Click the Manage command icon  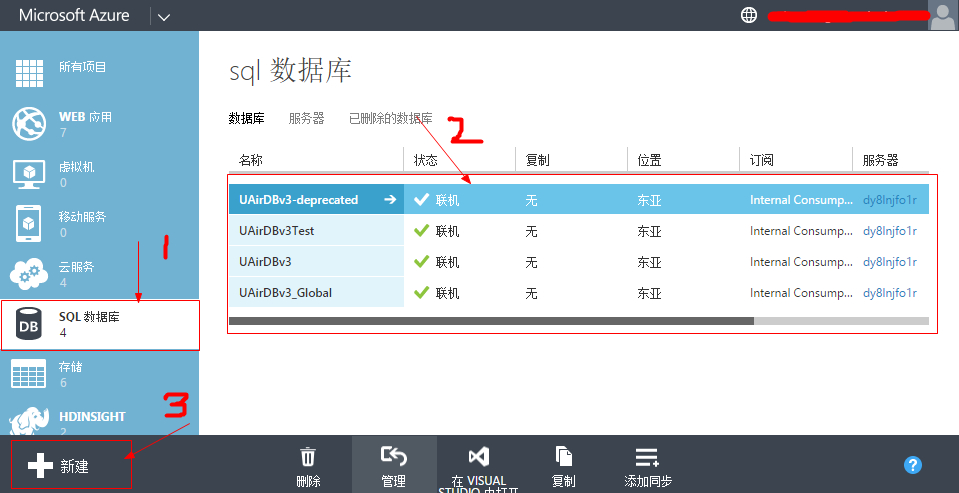pos(394,456)
